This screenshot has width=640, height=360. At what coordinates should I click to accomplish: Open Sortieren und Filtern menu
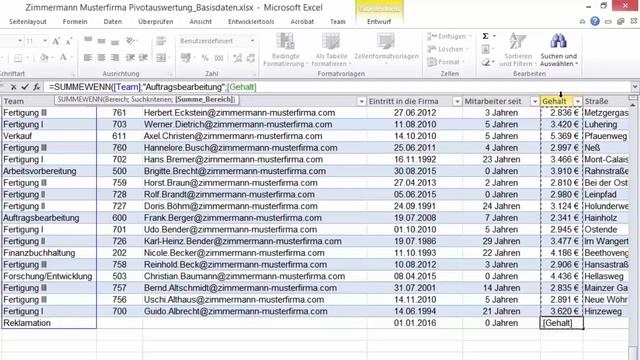click(x=518, y=51)
